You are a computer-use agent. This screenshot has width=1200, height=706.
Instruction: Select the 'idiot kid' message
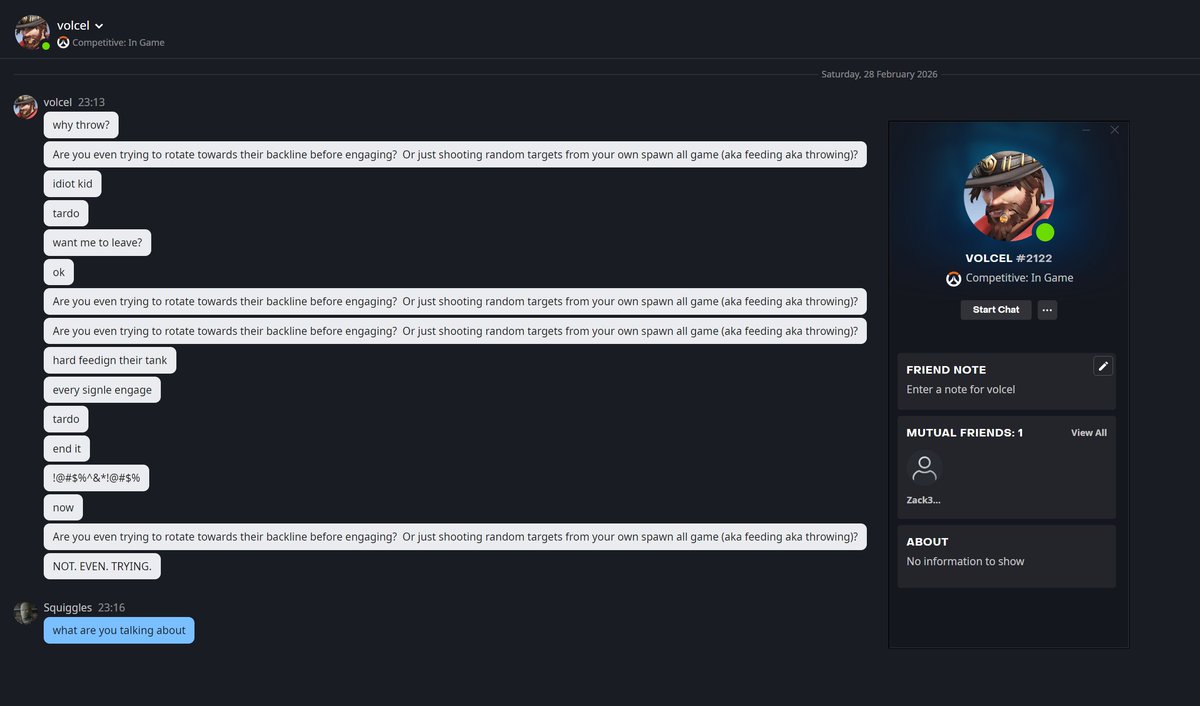(73, 184)
